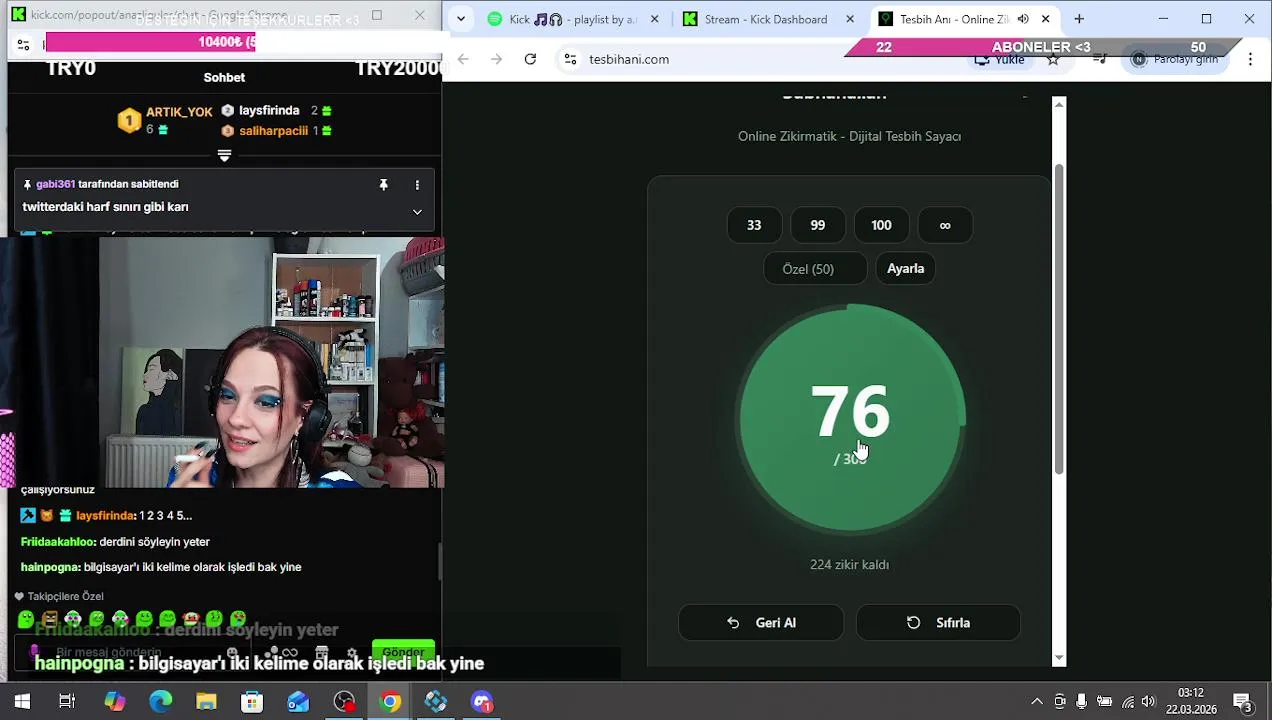Click the scrollbar up arrow

(x=1059, y=103)
